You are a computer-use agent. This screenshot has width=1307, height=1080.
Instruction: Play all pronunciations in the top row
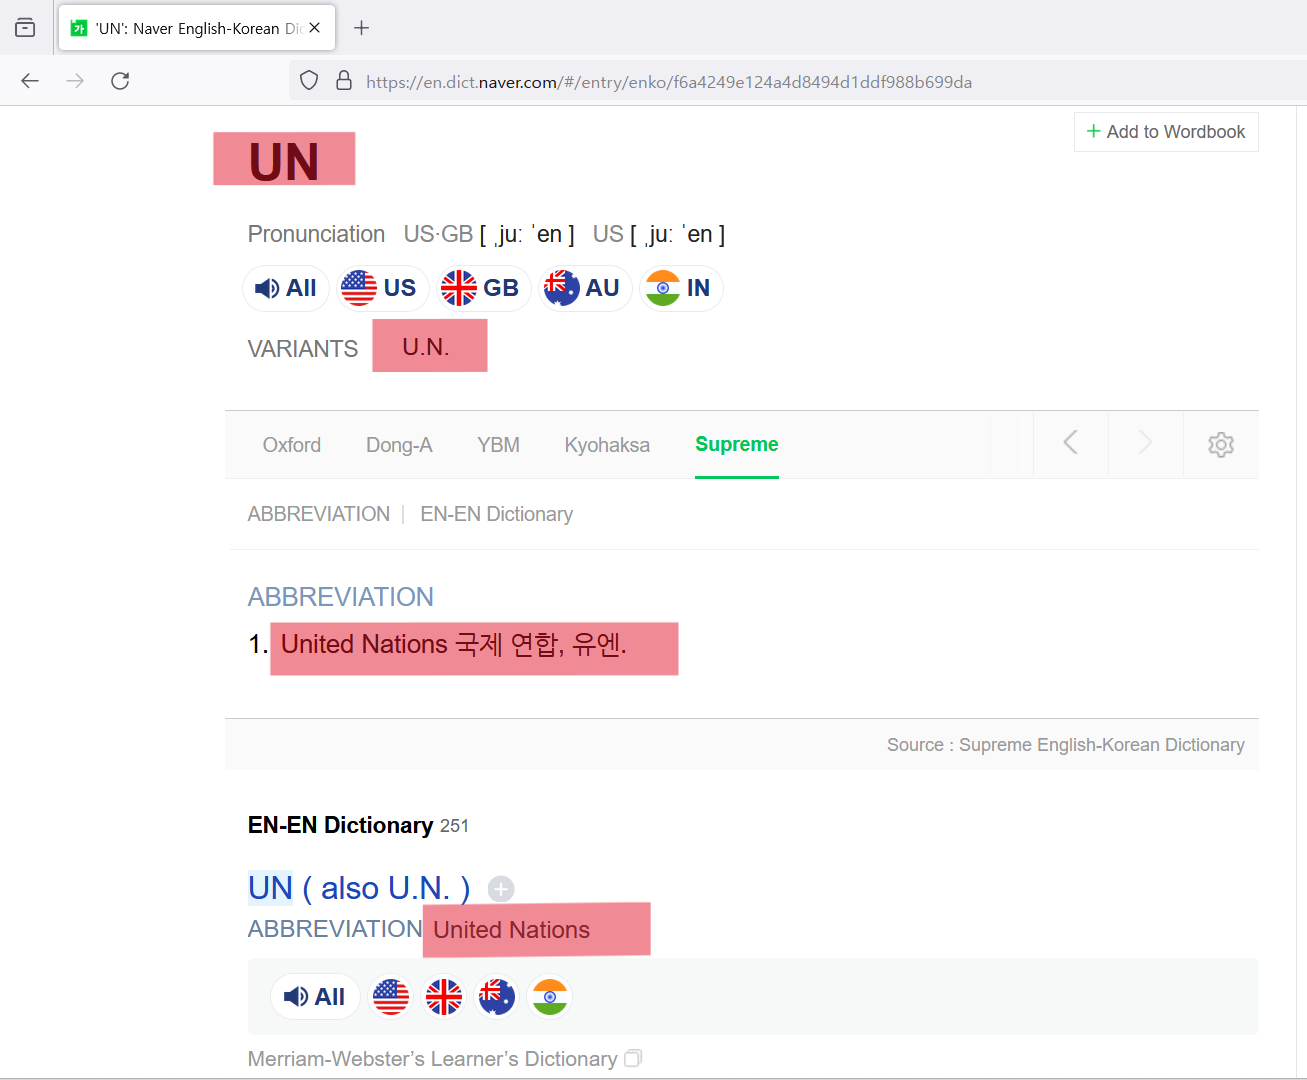(286, 288)
